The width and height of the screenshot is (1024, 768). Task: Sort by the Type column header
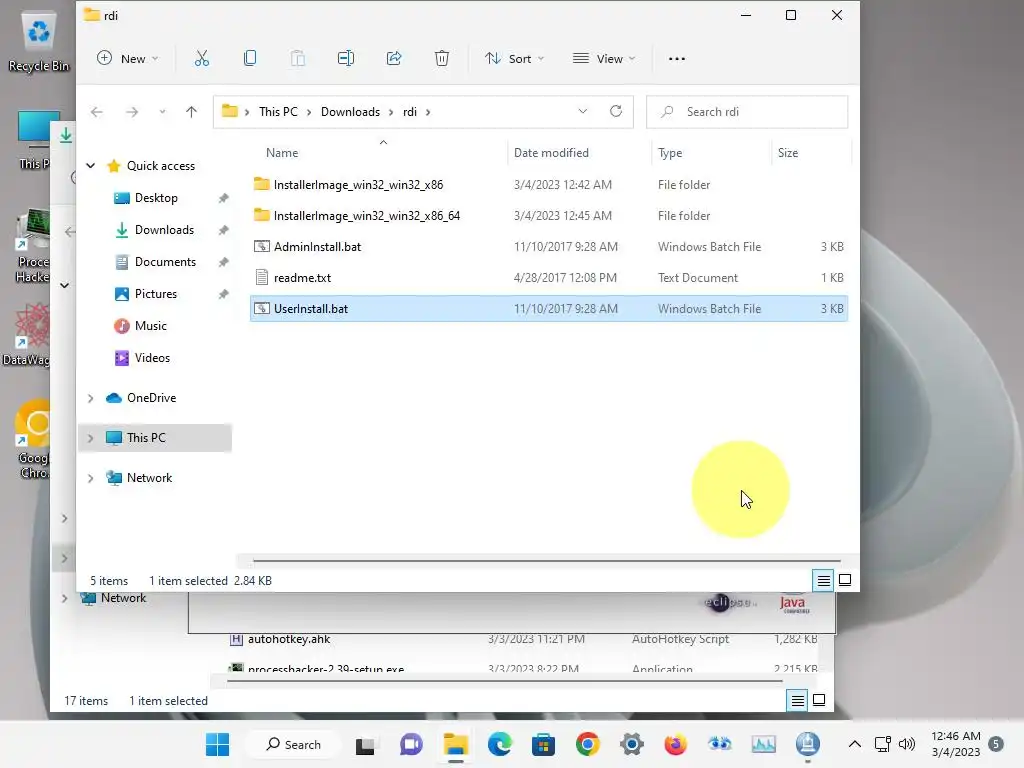tap(670, 153)
